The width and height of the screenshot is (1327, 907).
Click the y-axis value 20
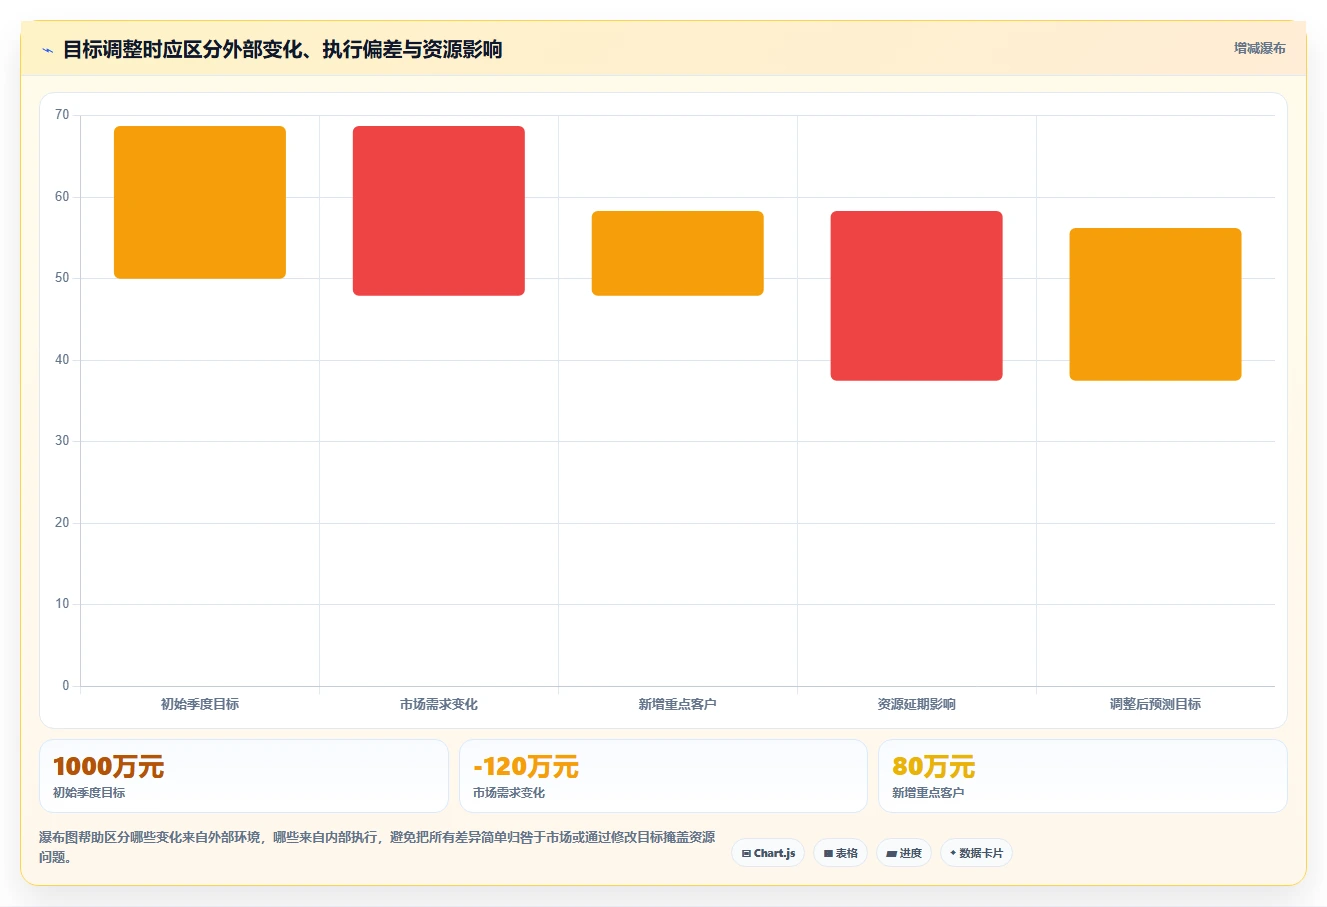(x=62, y=523)
